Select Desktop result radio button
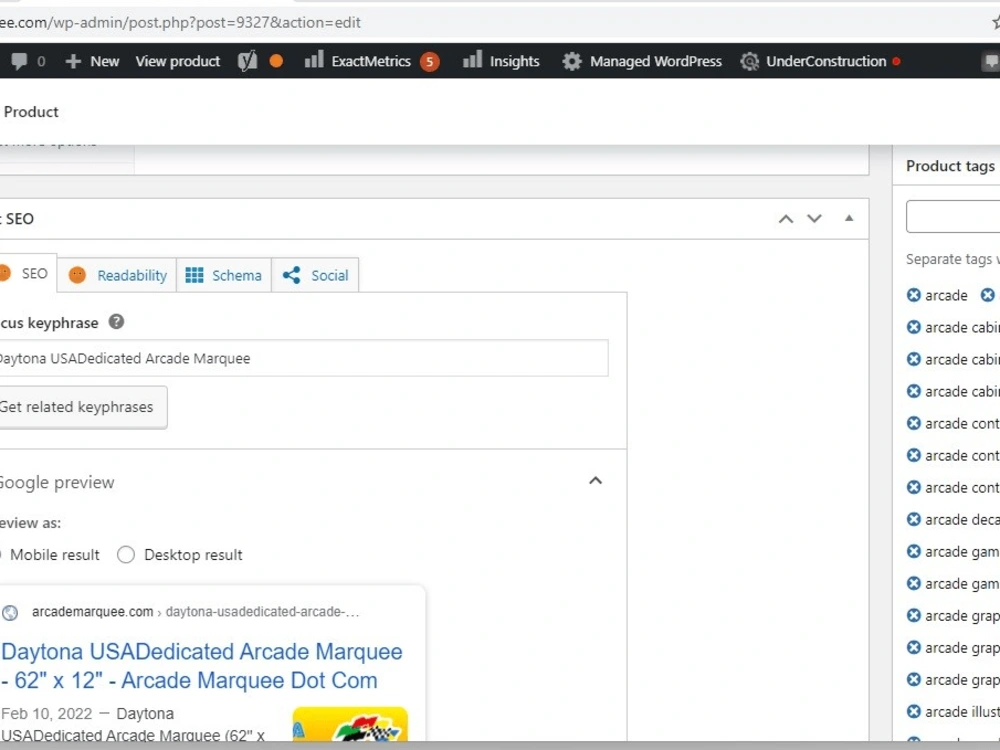1000x750 pixels. pos(126,555)
